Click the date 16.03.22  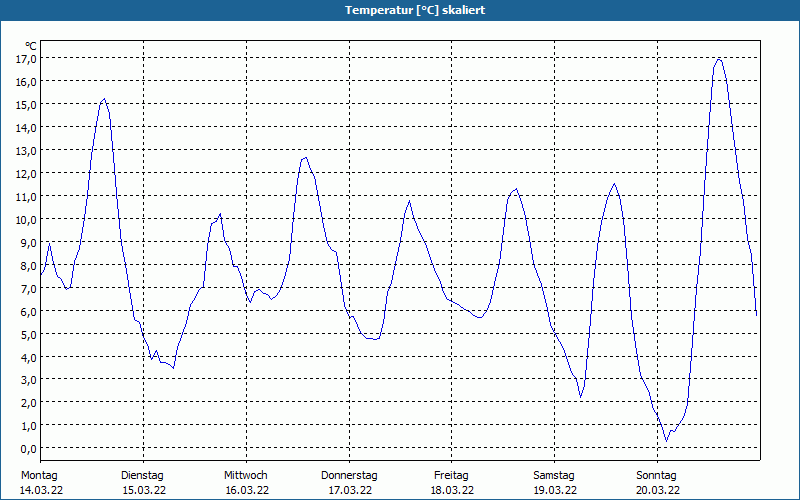tap(247, 490)
